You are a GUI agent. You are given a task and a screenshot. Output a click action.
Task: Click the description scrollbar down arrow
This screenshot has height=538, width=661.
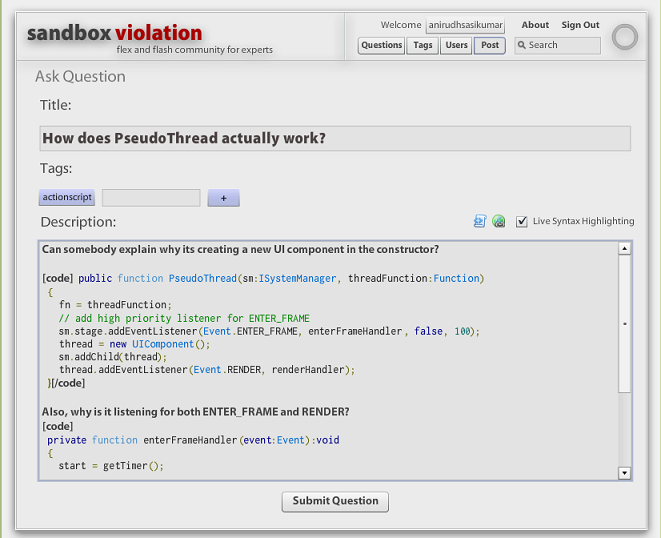coord(624,473)
